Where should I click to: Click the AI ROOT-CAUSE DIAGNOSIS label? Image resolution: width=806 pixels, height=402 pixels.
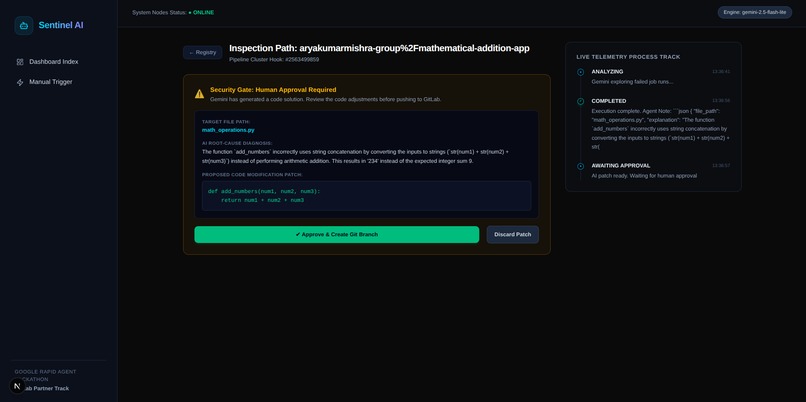click(x=237, y=143)
